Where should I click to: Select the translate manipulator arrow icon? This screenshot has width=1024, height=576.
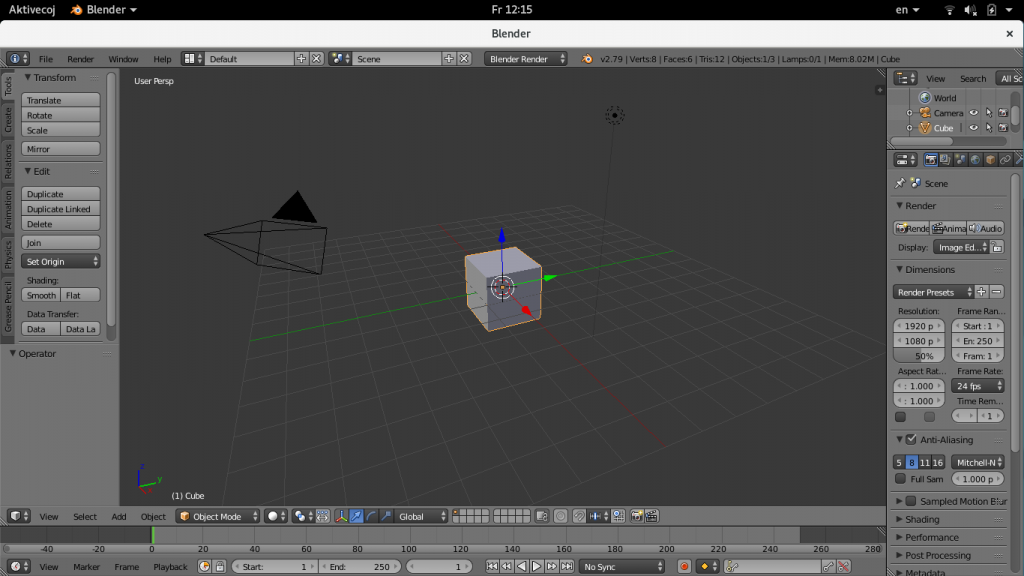356,516
